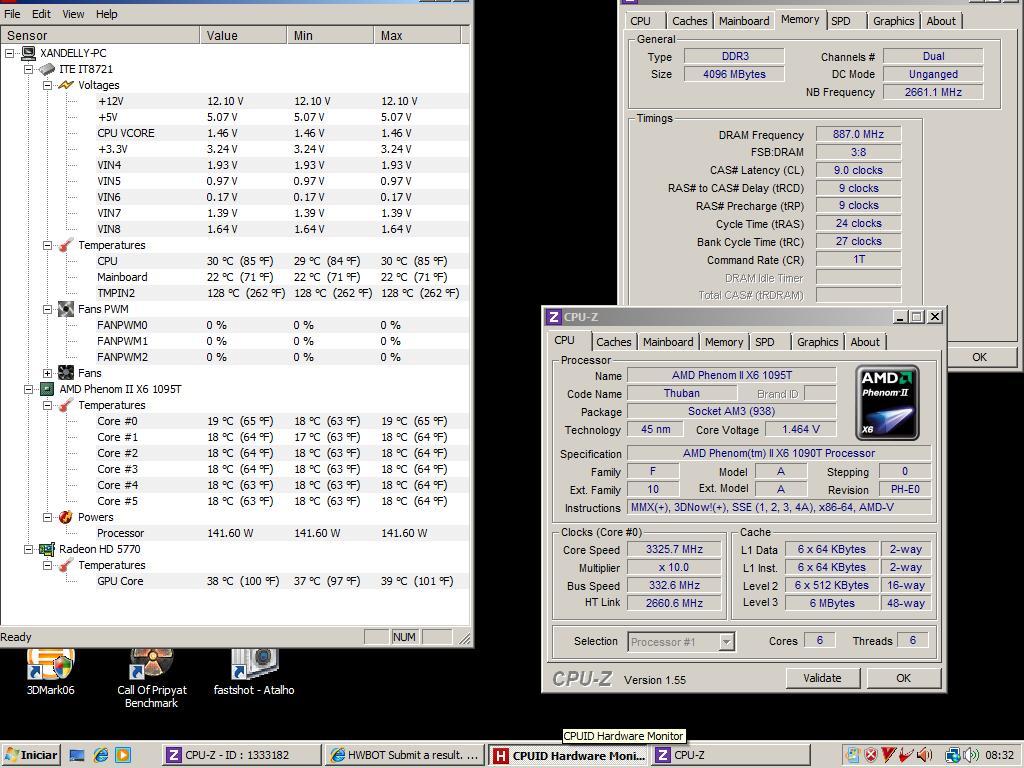Viewport: 1024px width, 768px height.
Task: Click the Core Speed 3325.7 MHz value
Action: [x=674, y=549]
